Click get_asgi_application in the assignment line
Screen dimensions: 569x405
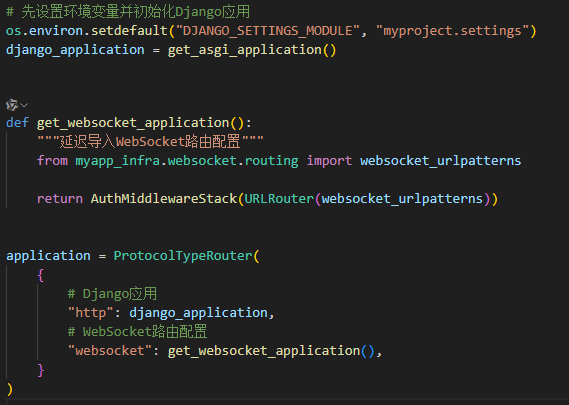(245, 50)
